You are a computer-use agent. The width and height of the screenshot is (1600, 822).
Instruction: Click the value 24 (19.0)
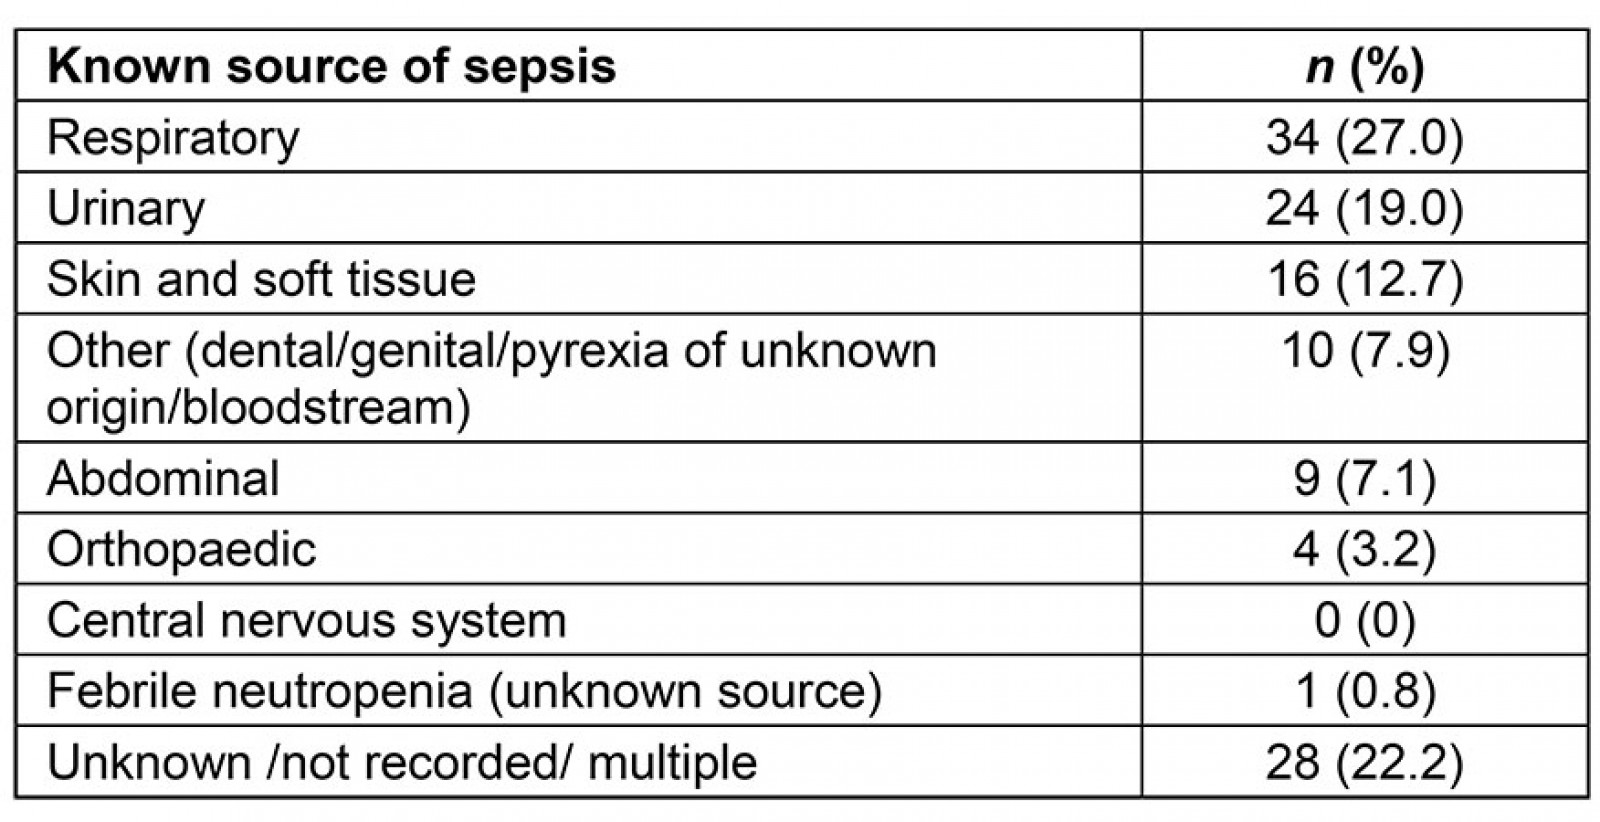coord(1364,208)
